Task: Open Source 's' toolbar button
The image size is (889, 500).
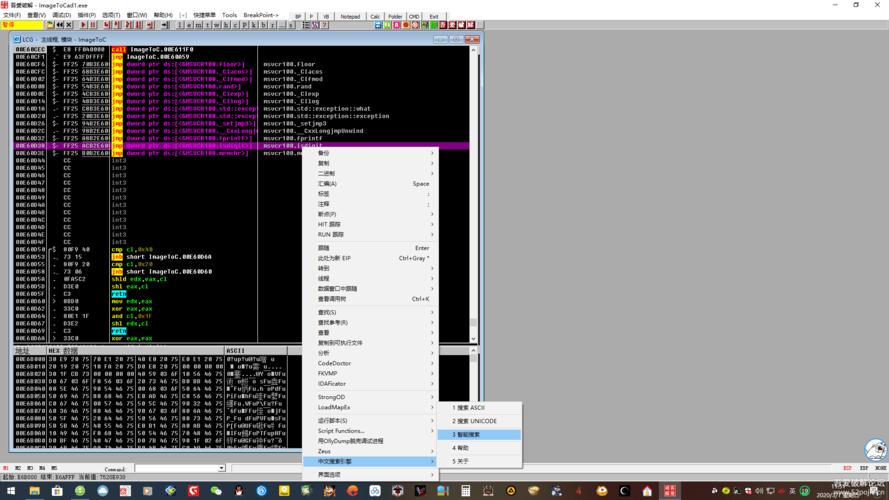Action: pos(291,25)
